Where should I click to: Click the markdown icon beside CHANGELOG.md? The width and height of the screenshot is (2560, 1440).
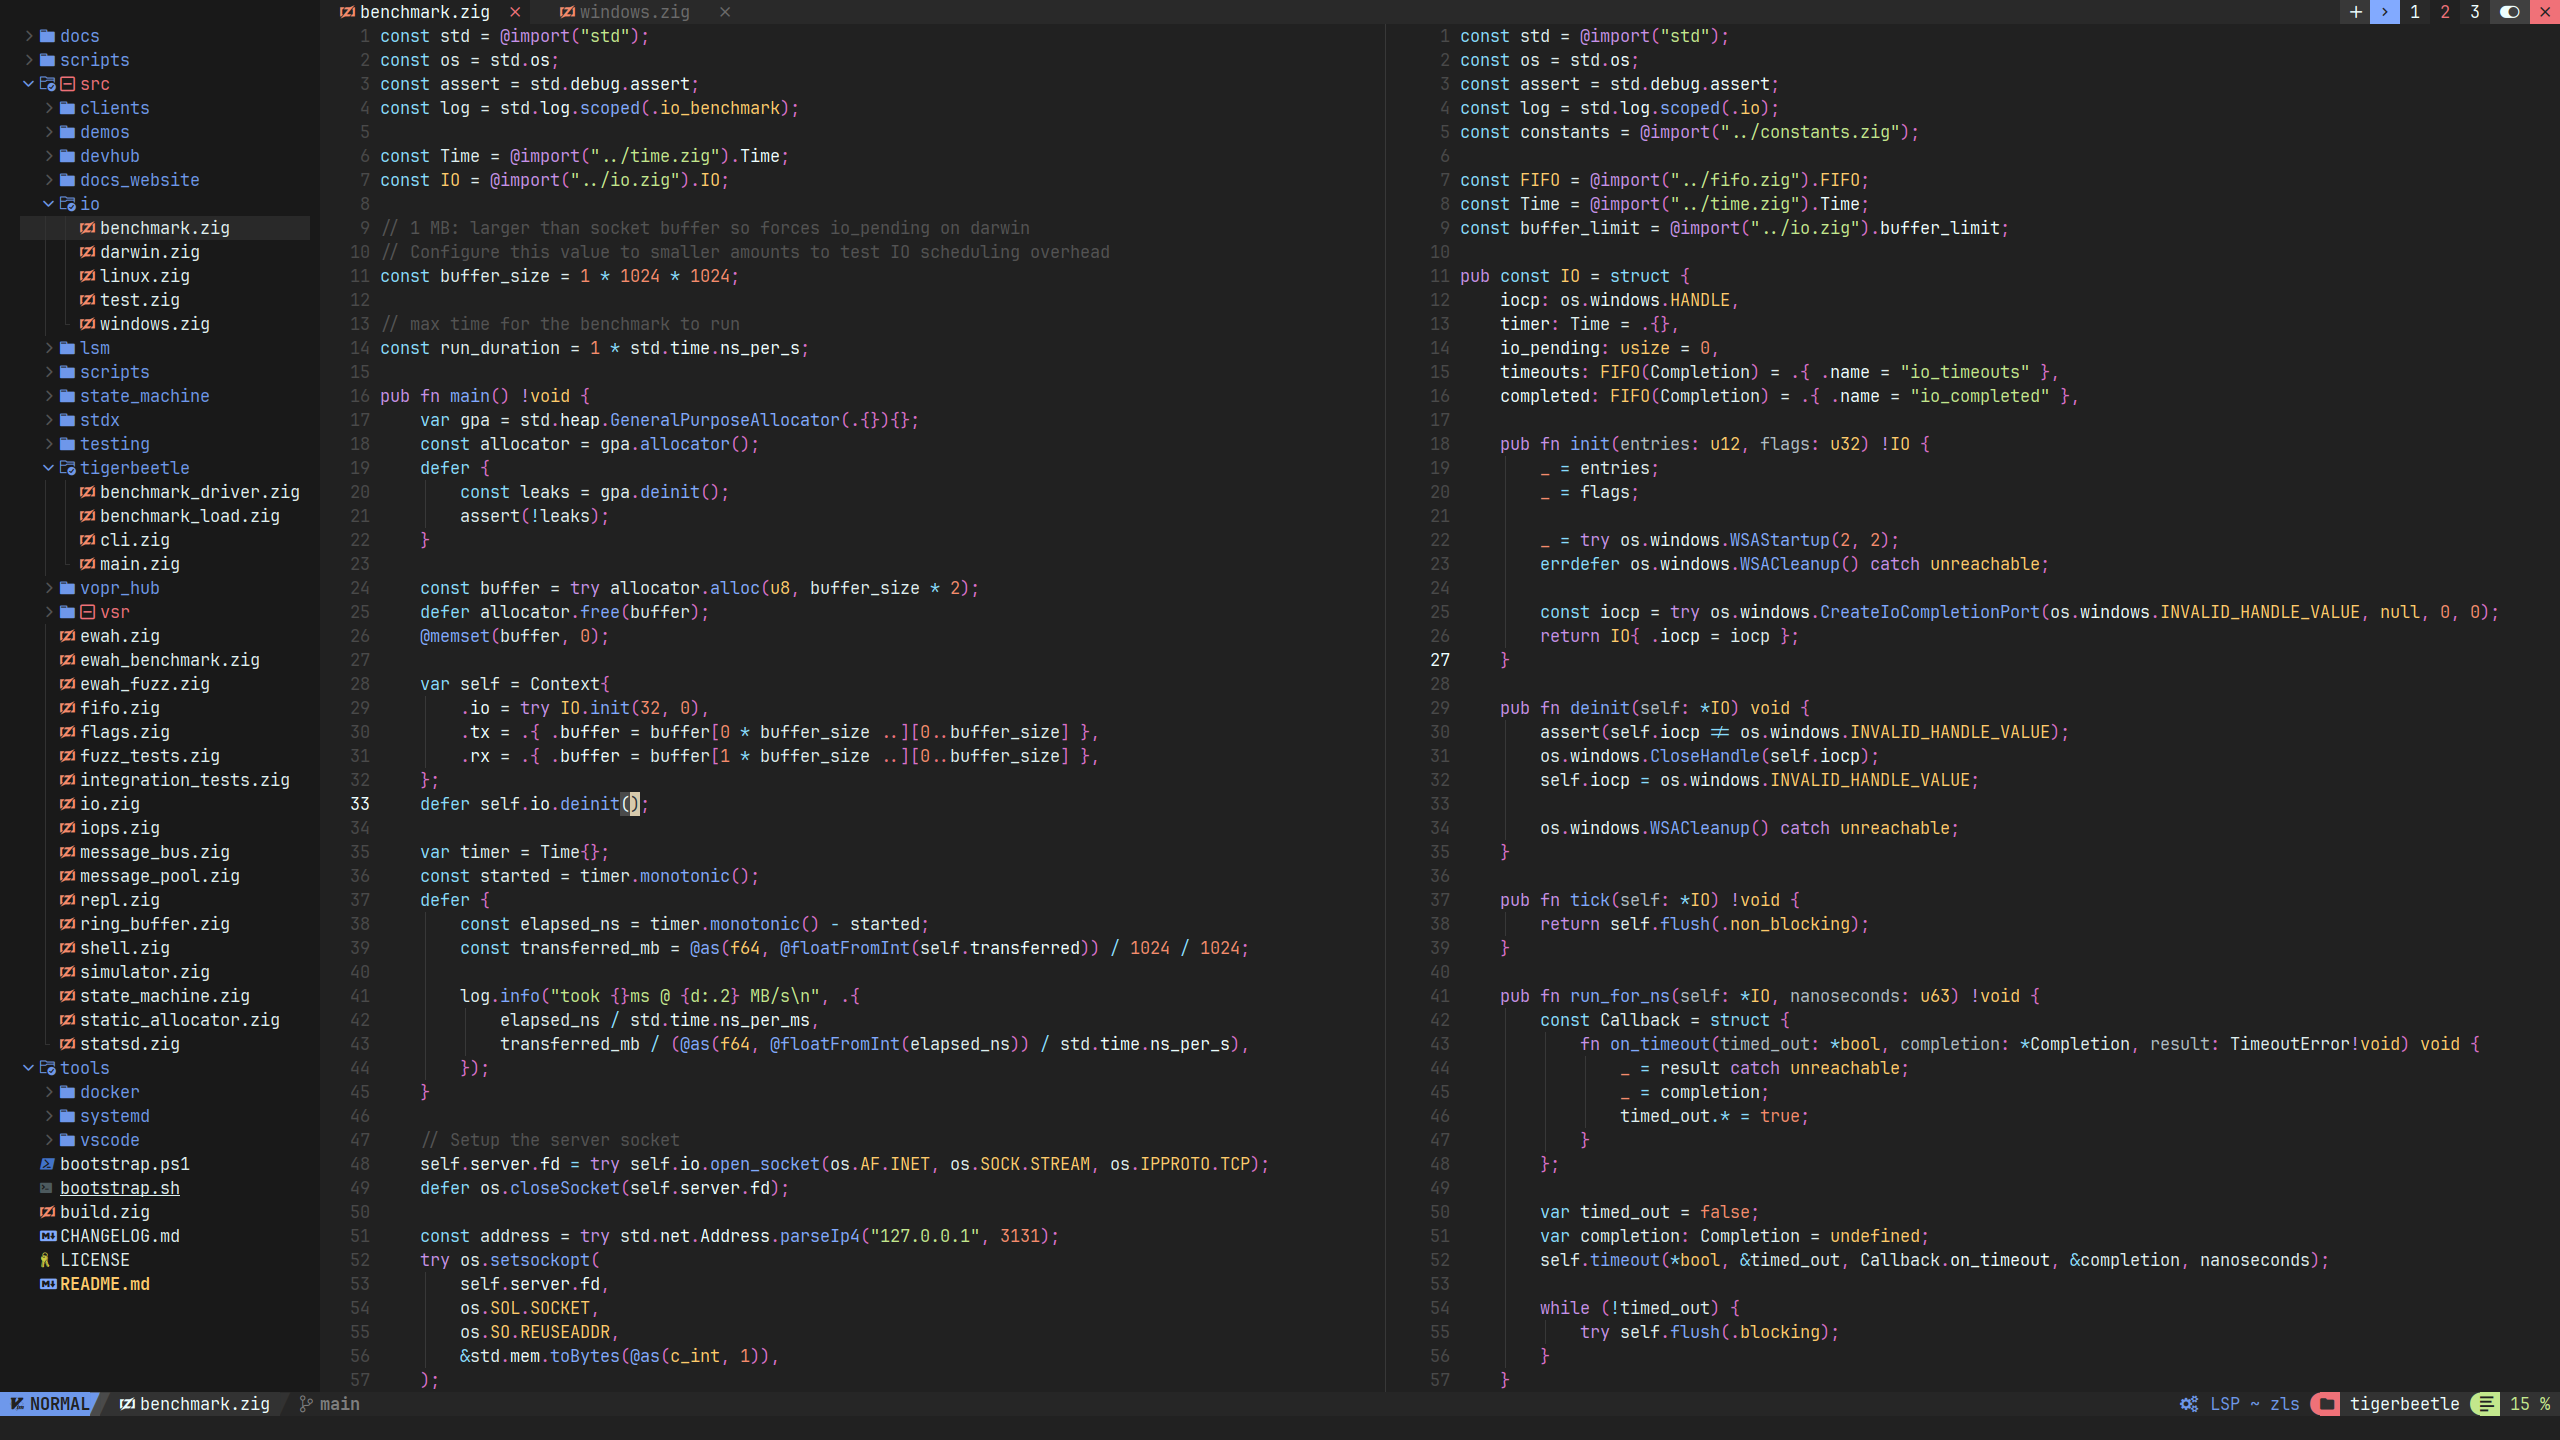(47, 1236)
